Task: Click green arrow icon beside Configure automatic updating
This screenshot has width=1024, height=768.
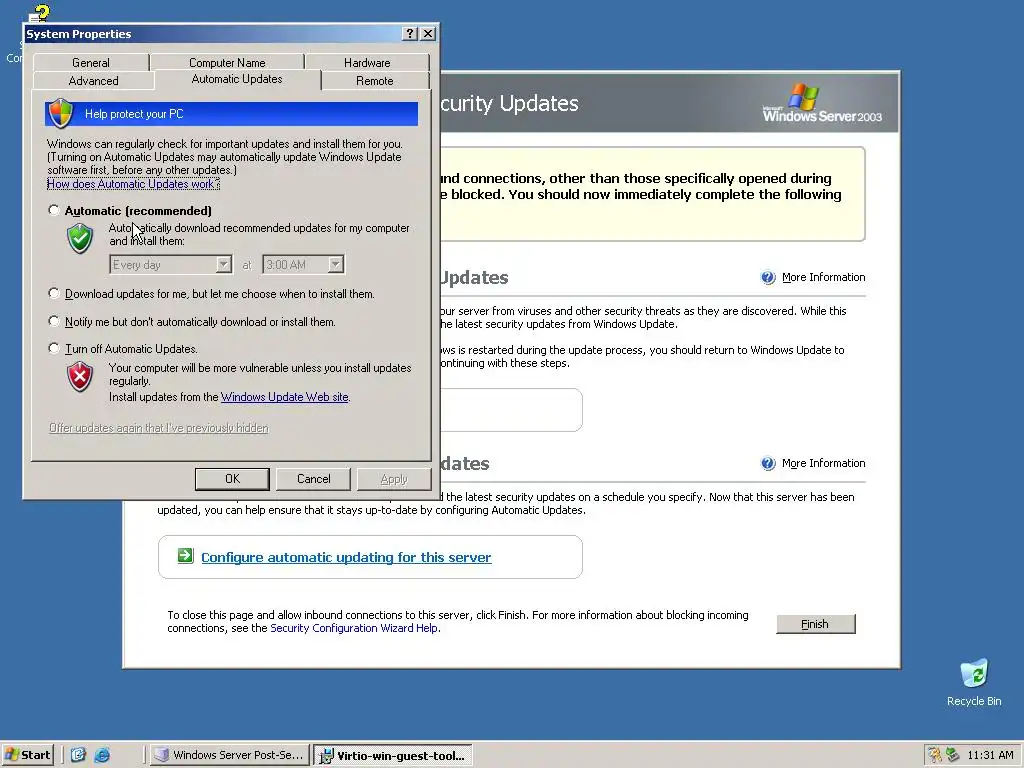Action: [x=185, y=556]
